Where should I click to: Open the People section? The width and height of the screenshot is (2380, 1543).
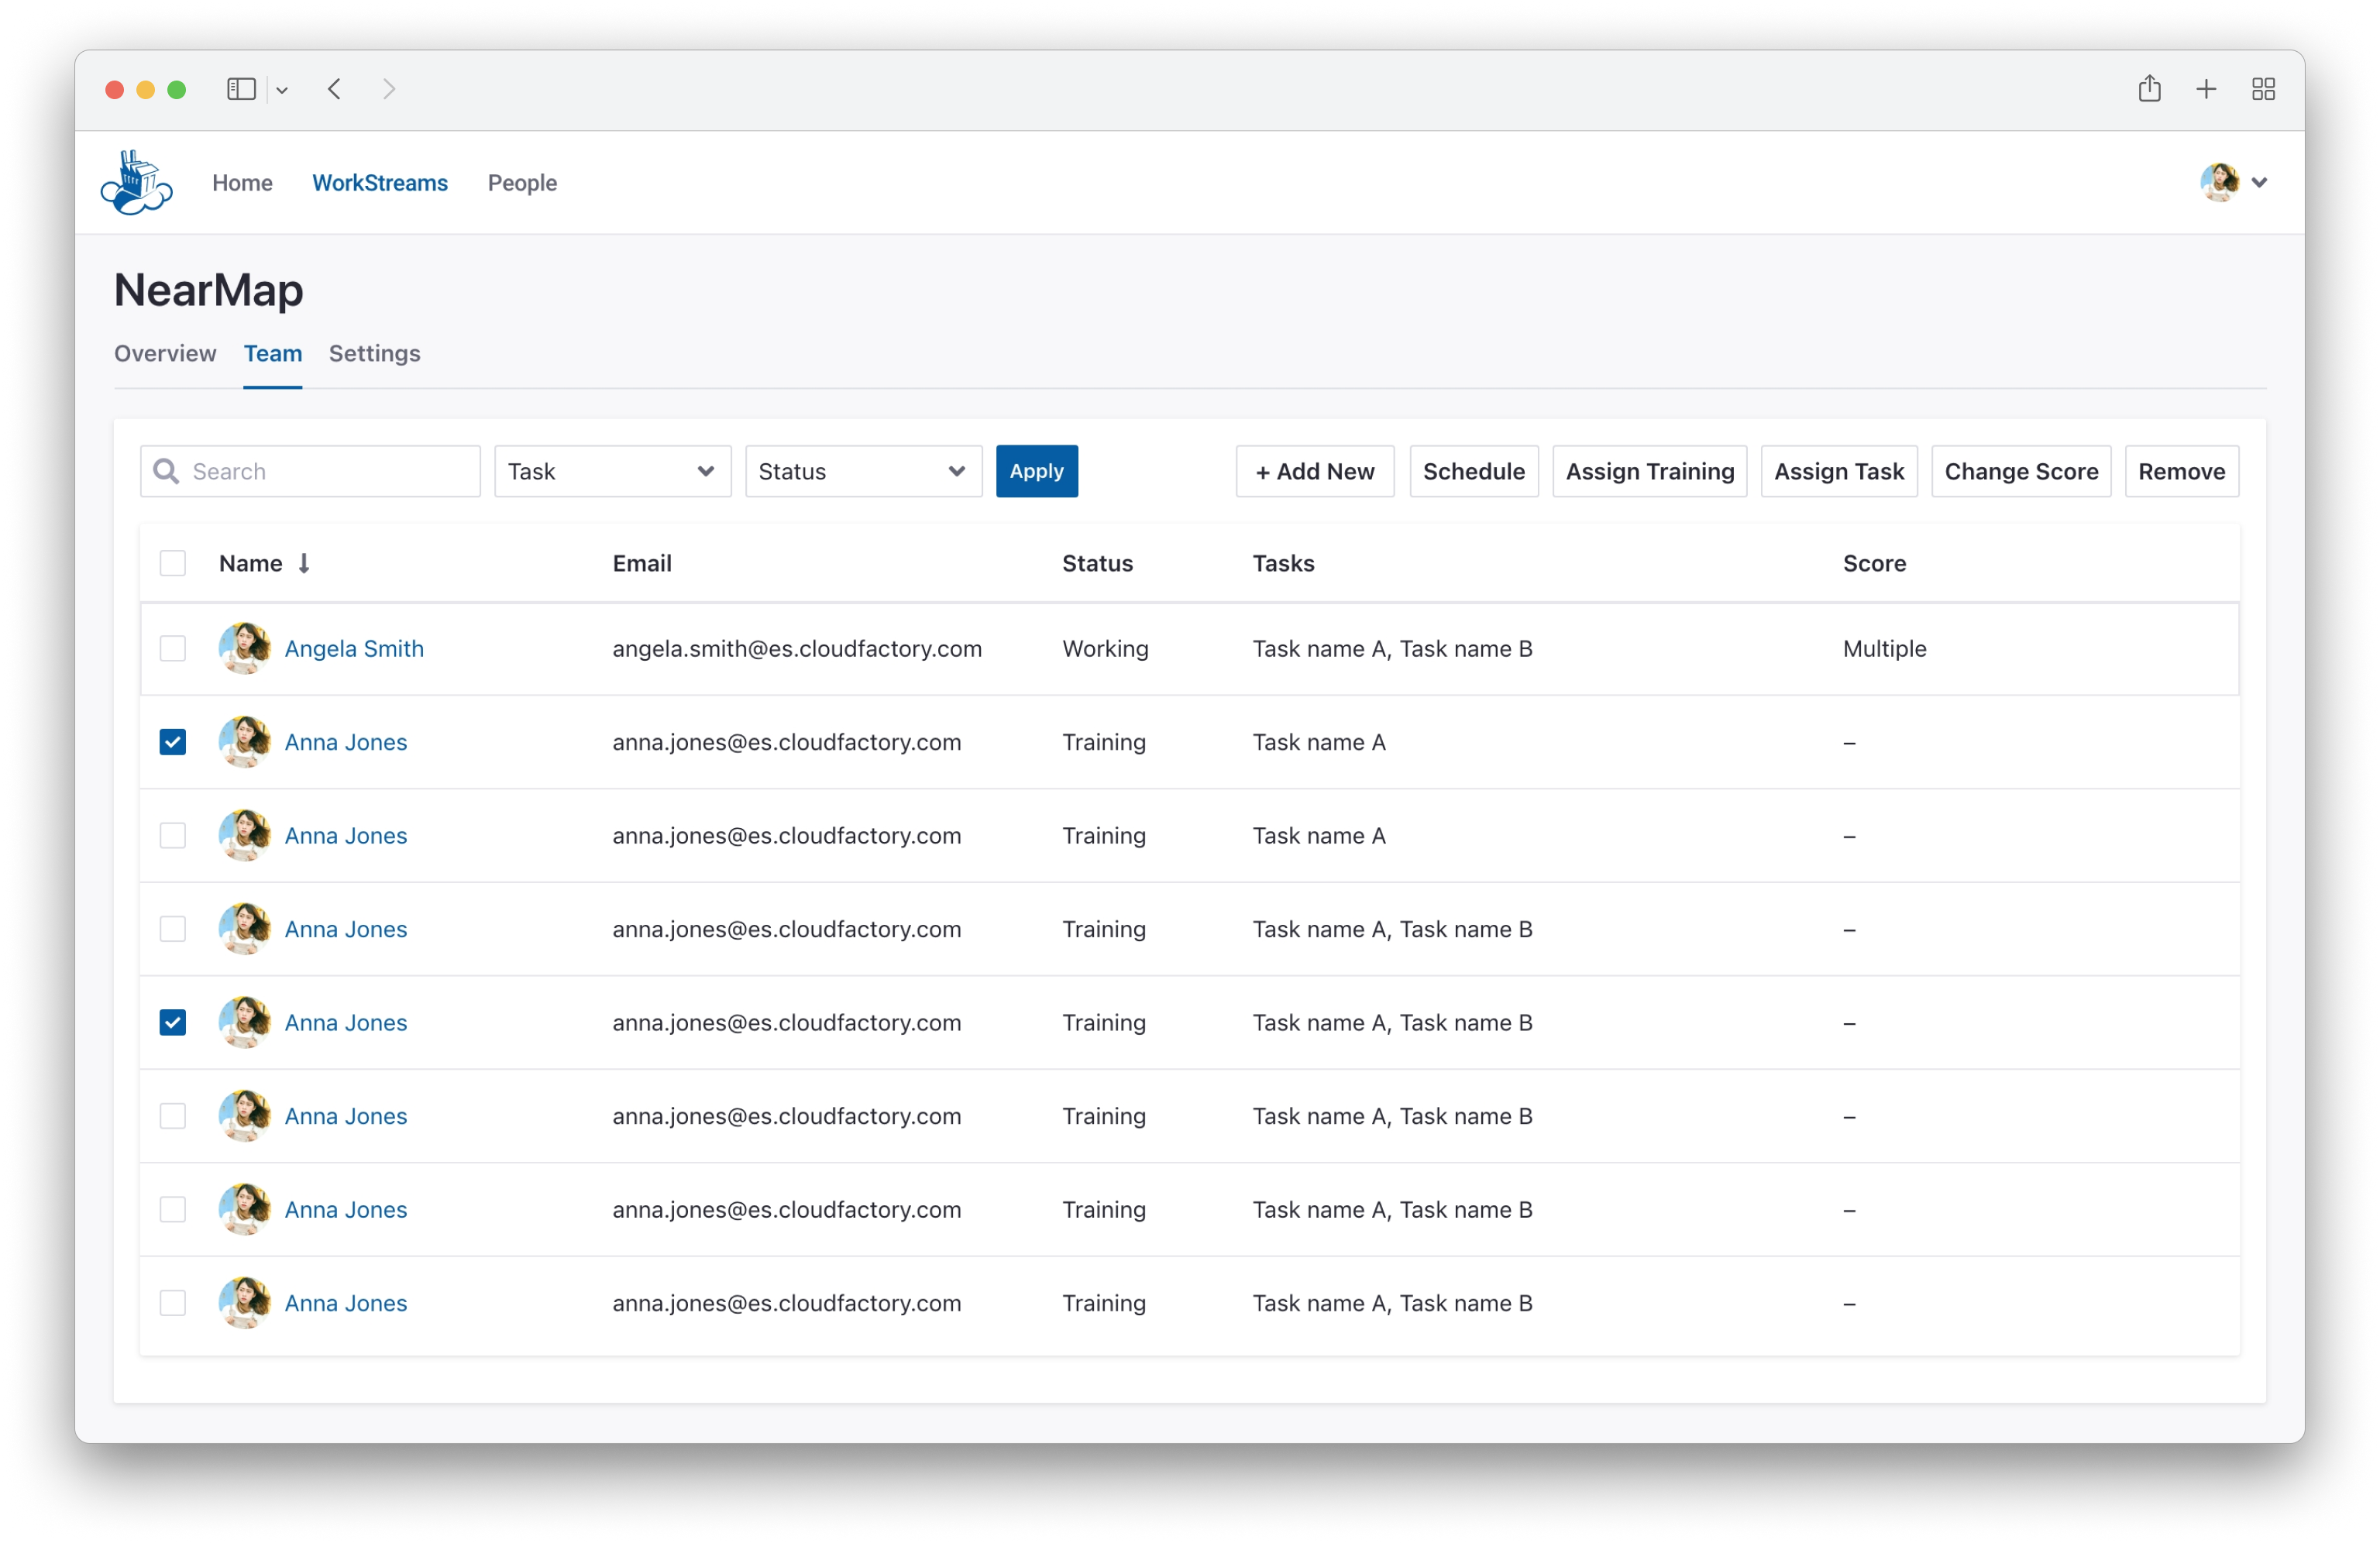(522, 183)
